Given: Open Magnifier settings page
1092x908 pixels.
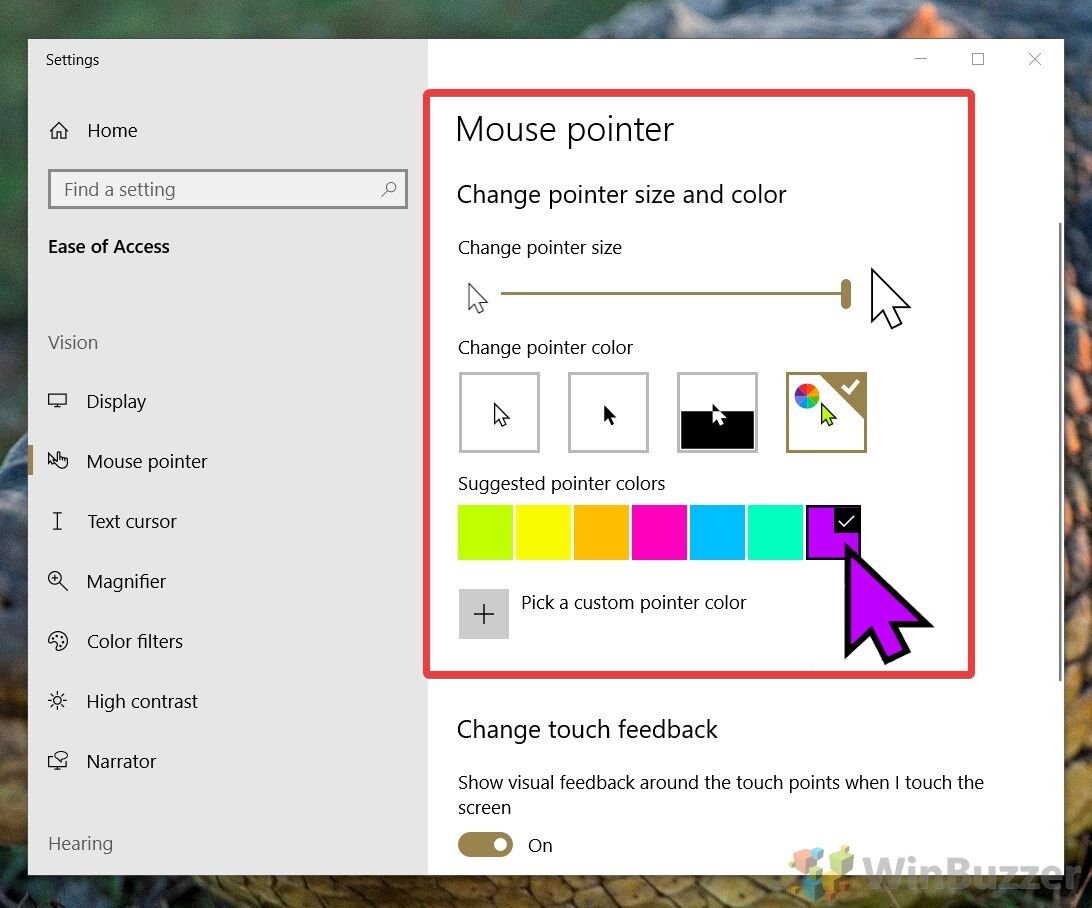Looking at the screenshot, I should (126, 582).
